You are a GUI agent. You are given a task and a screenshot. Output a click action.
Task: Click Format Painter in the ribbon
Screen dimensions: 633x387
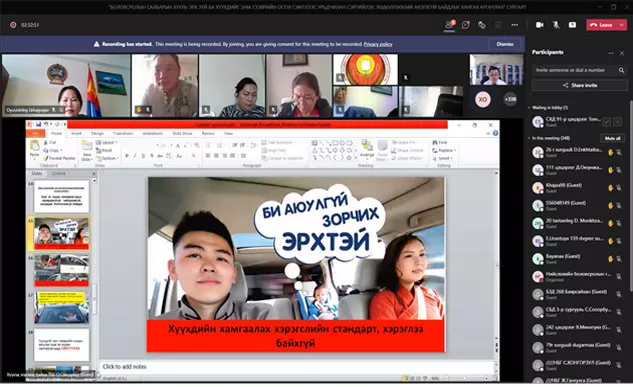point(59,158)
